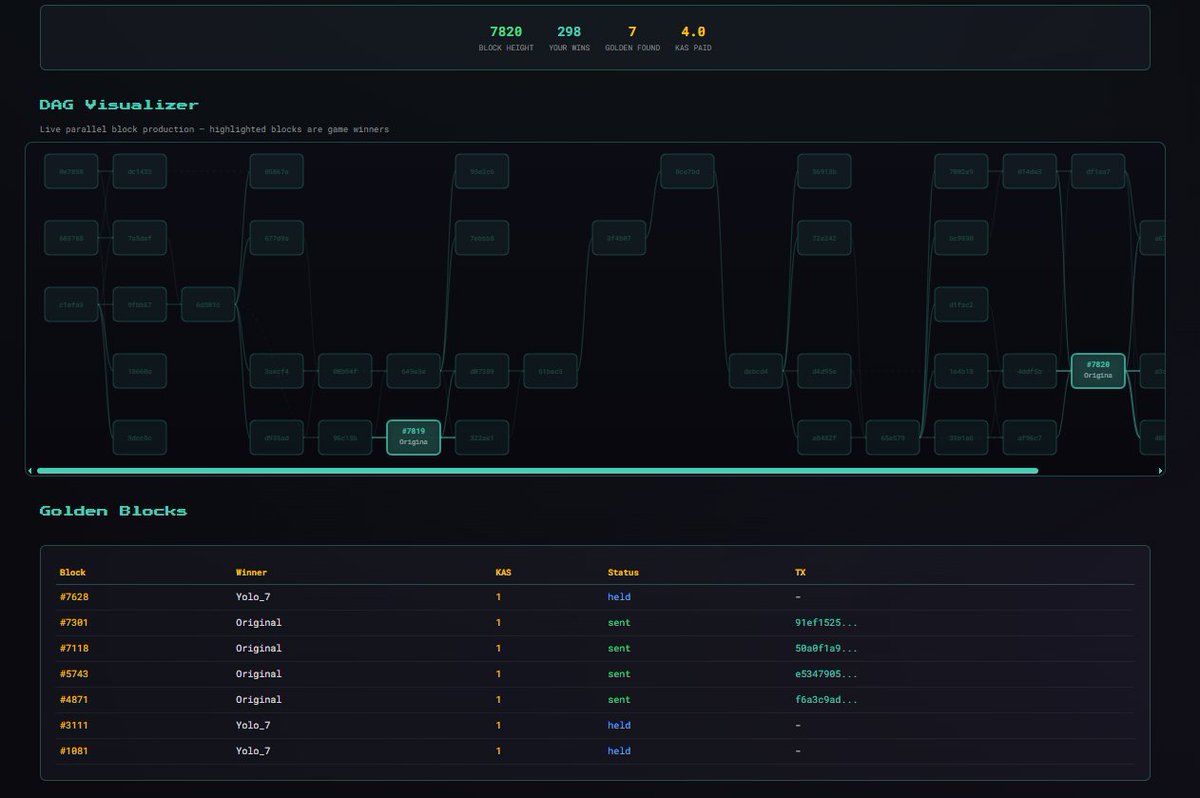
Task: Select highlighted DAG block #7819
Action: coord(413,437)
